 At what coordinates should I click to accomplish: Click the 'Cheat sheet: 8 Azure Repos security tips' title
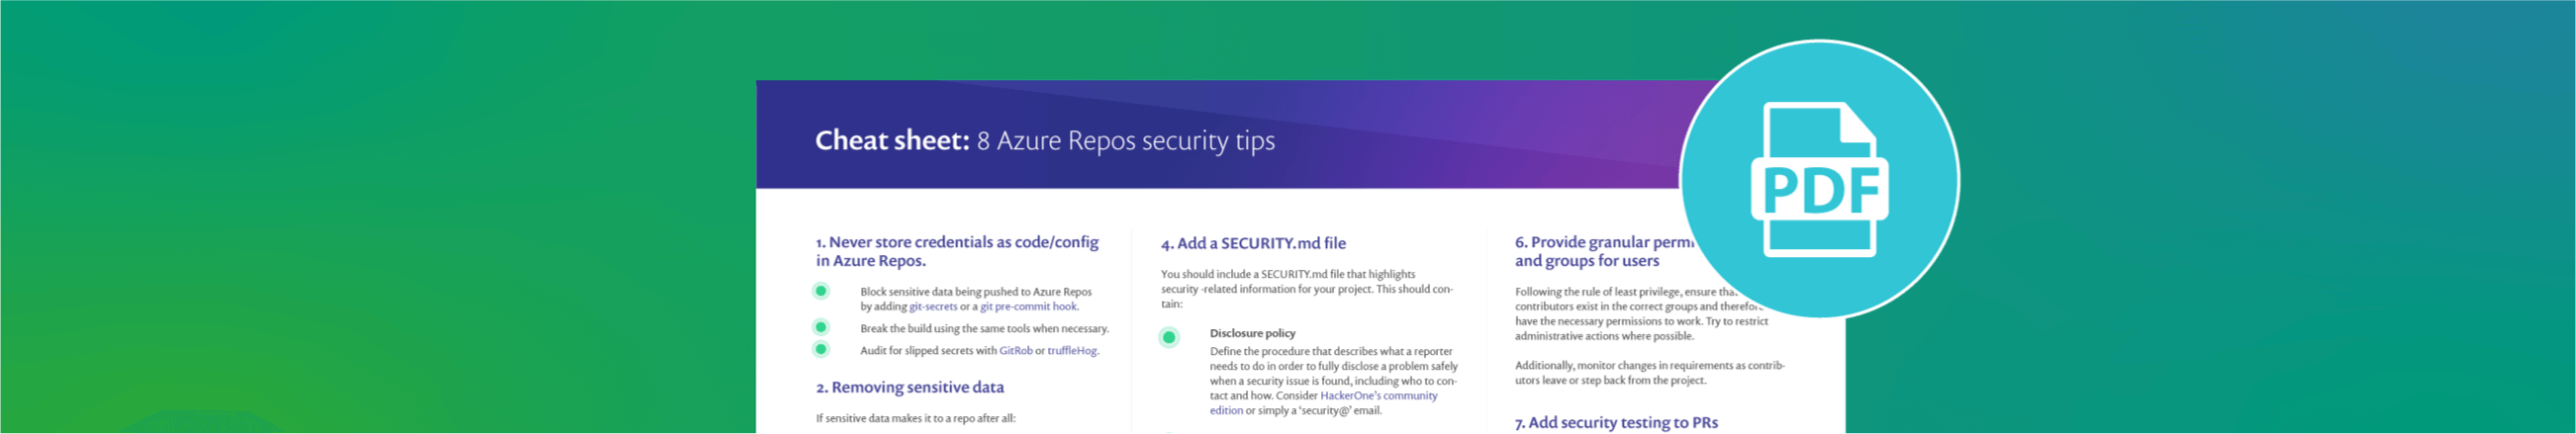pos(1045,140)
